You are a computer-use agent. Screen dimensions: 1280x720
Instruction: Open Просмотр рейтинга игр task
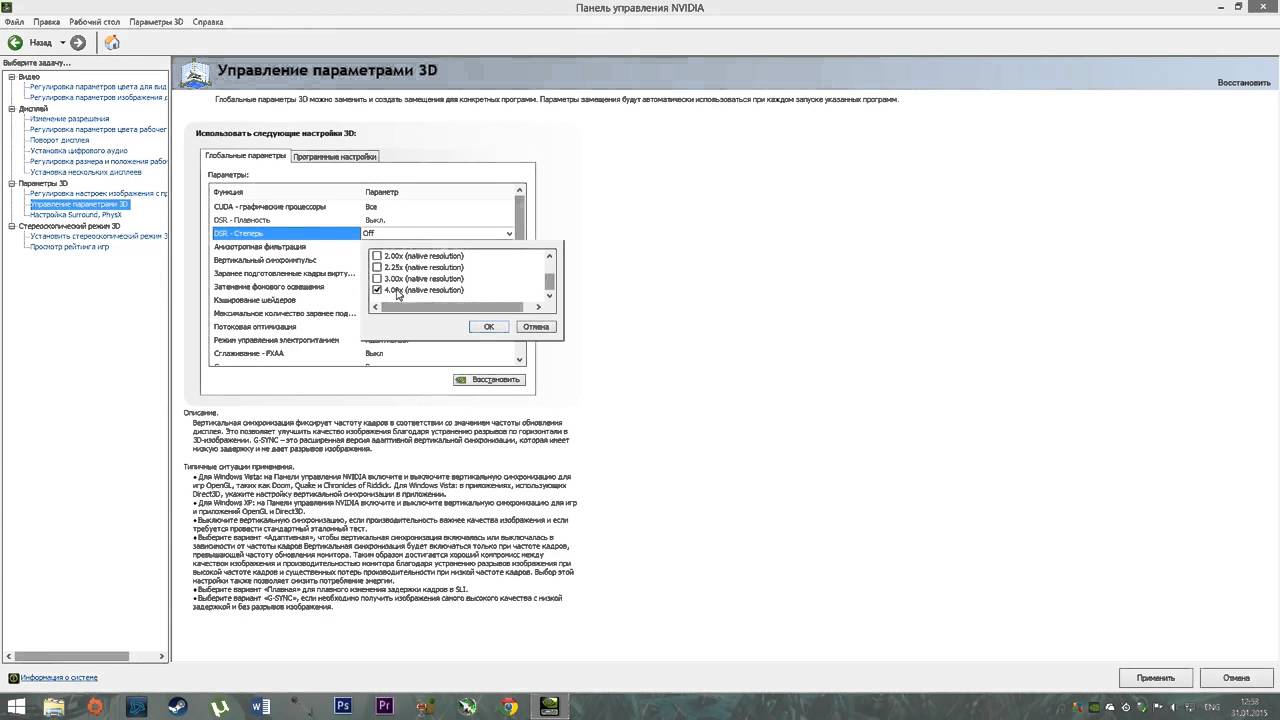pyautogui.click(x=69, y=247)
